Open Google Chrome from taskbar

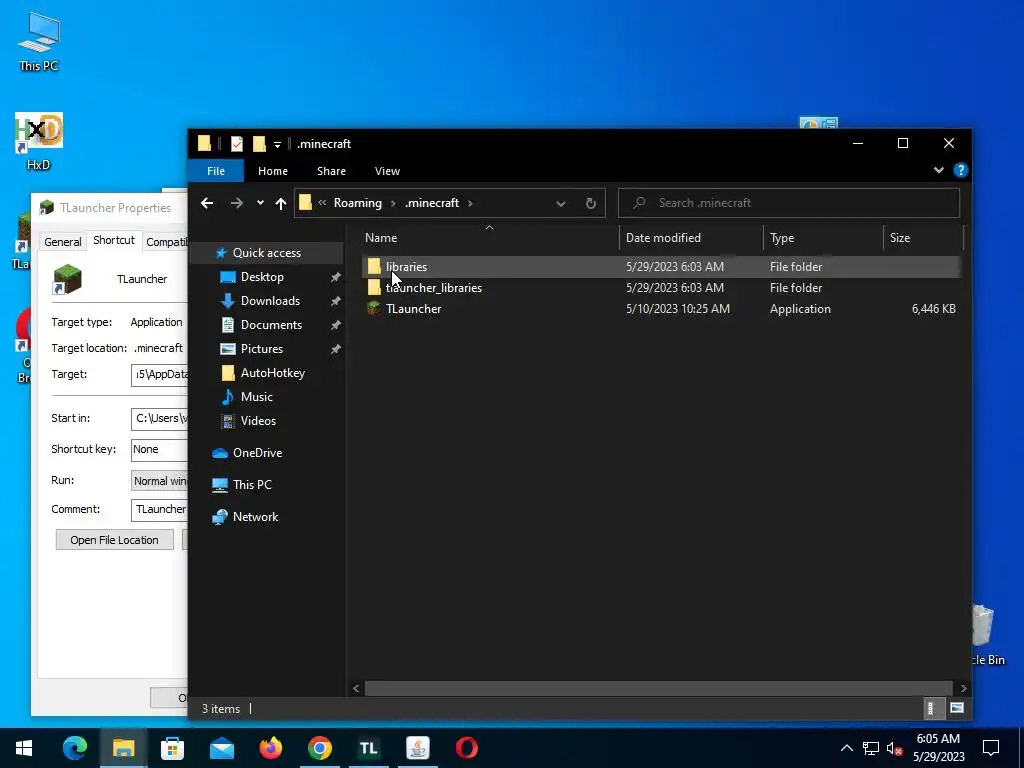click(x=319, y=748)
